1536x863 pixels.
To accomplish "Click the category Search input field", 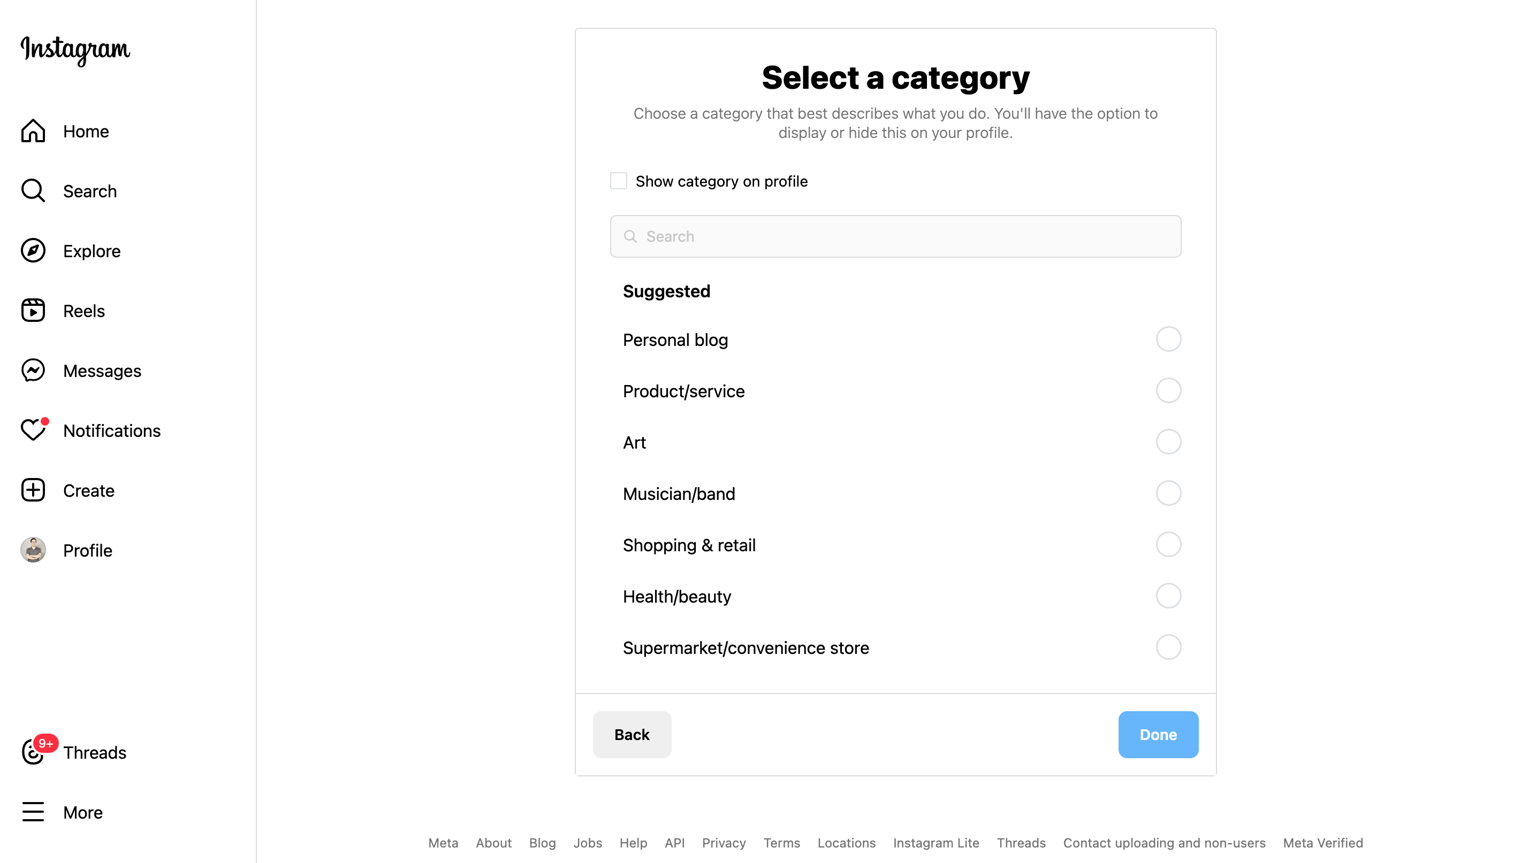I will [x=895, y=237].
